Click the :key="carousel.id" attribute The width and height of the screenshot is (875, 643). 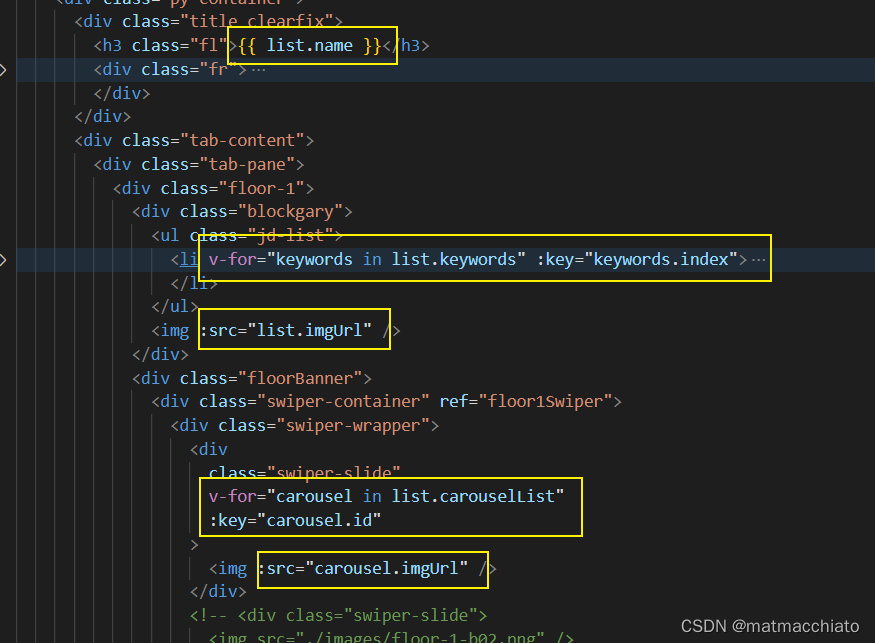(295, 520)
